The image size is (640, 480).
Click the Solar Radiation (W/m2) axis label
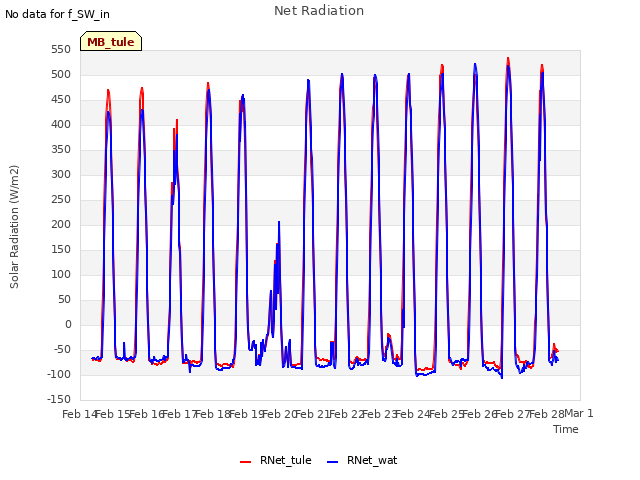point(14,227)
